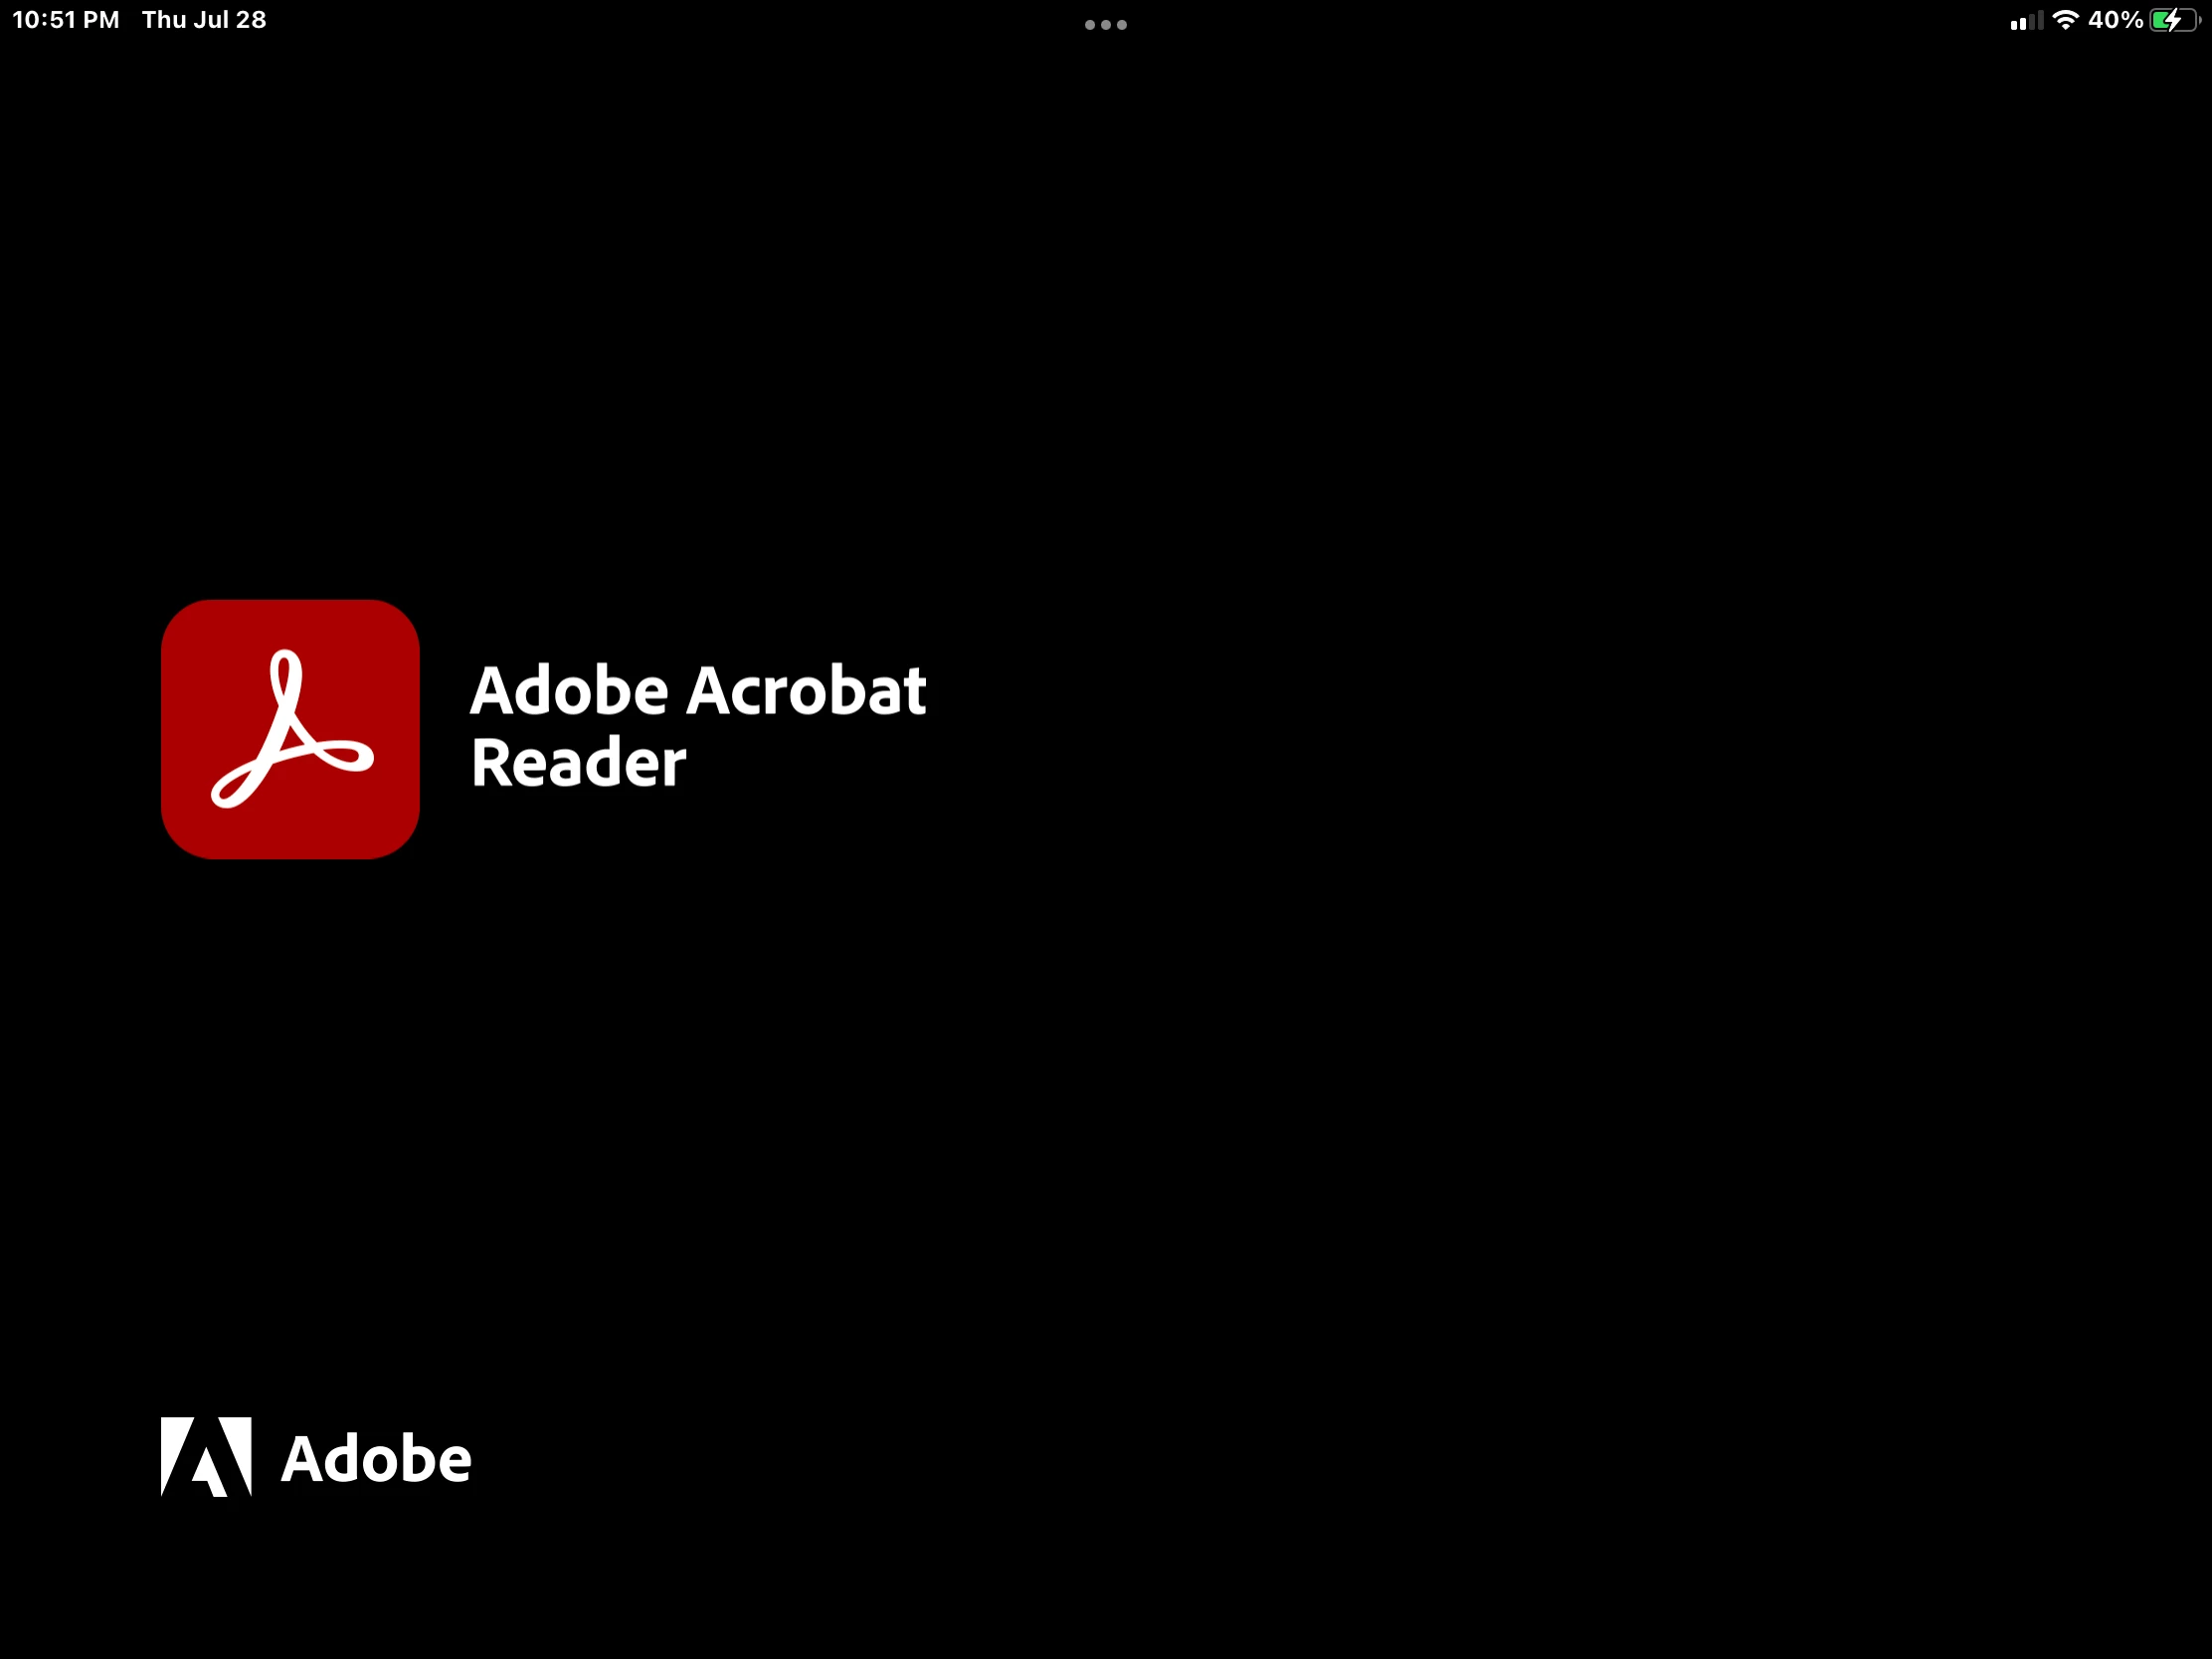Click the Wi-Fi status icon
Viewport: 2212px width, 1659px height.
[x=2065, y=20]
